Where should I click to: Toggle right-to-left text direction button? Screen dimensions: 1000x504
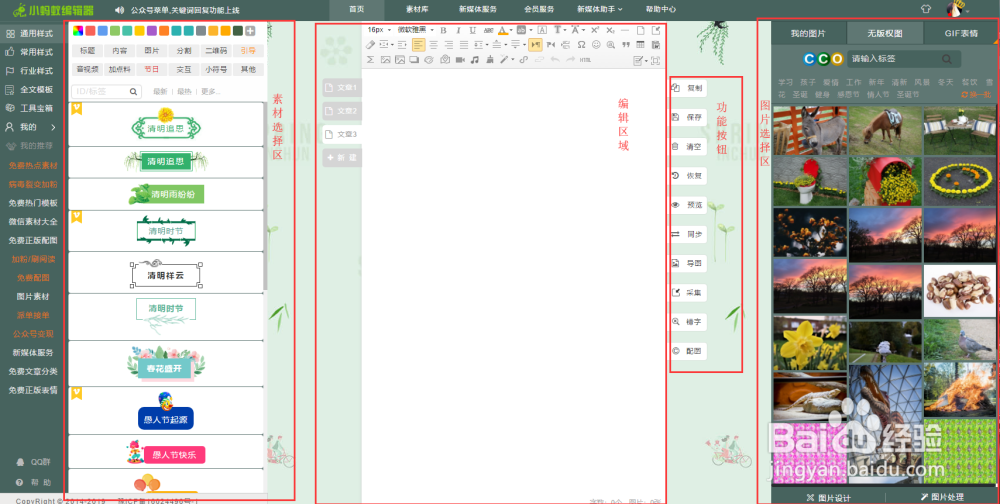click(550, 45)
